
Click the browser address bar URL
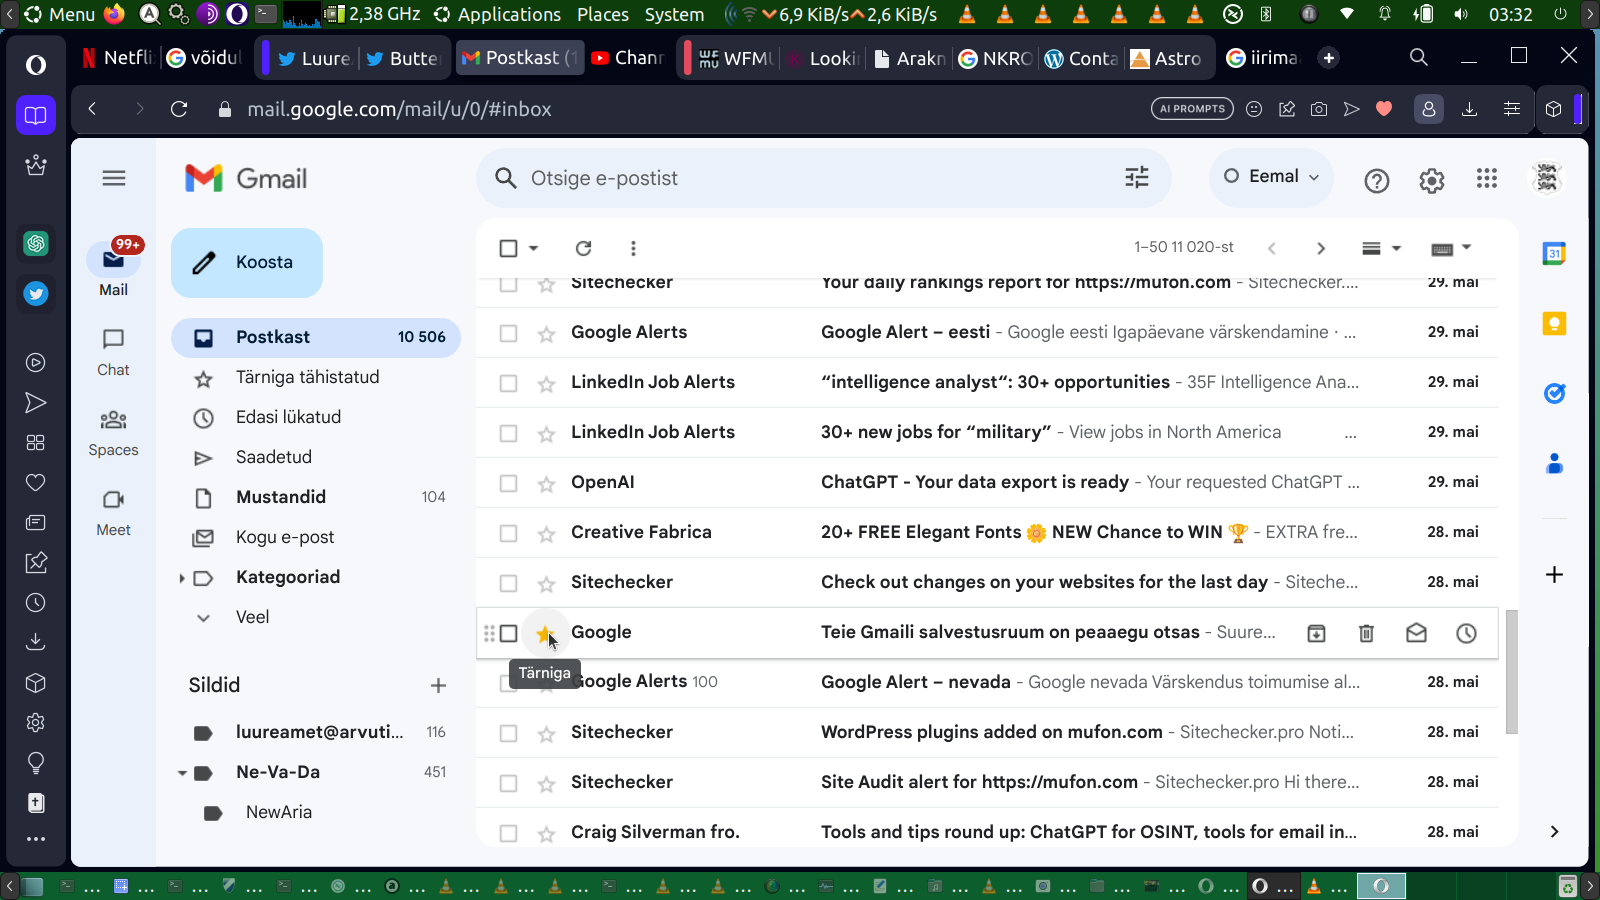(400, 109)
